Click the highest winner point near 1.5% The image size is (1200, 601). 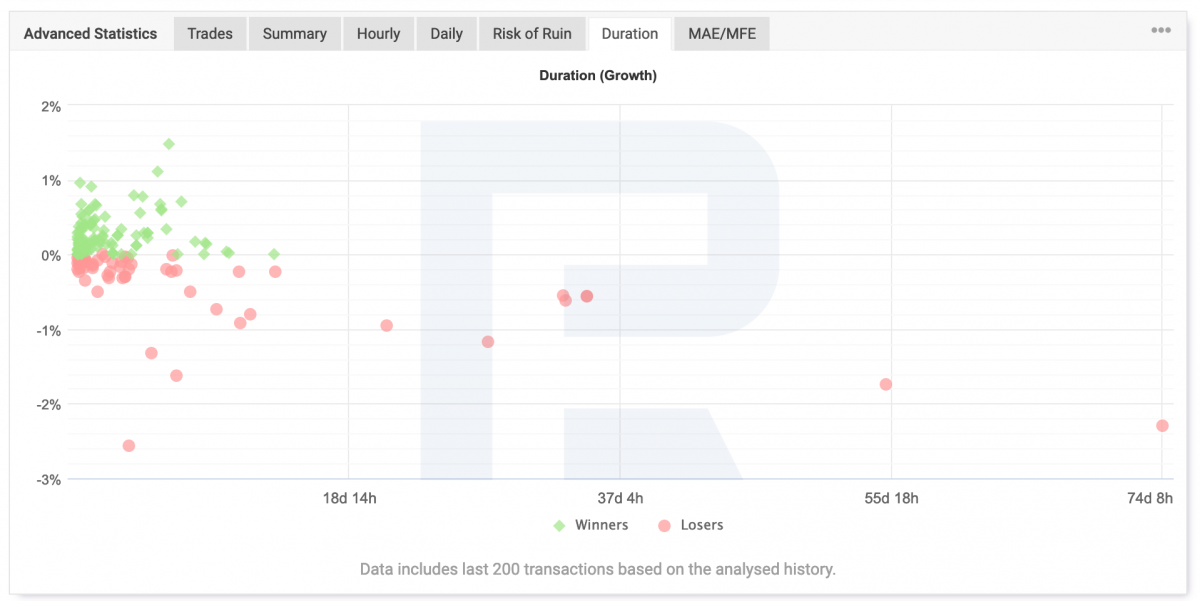(169, 144)
